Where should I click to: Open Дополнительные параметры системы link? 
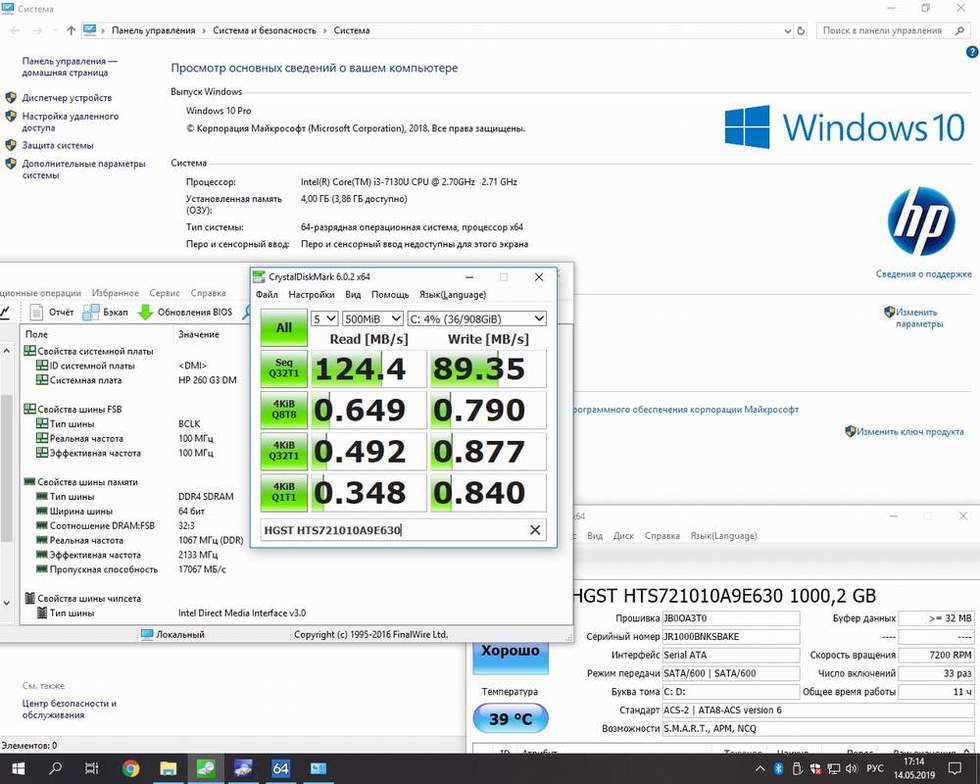point(83,169)
